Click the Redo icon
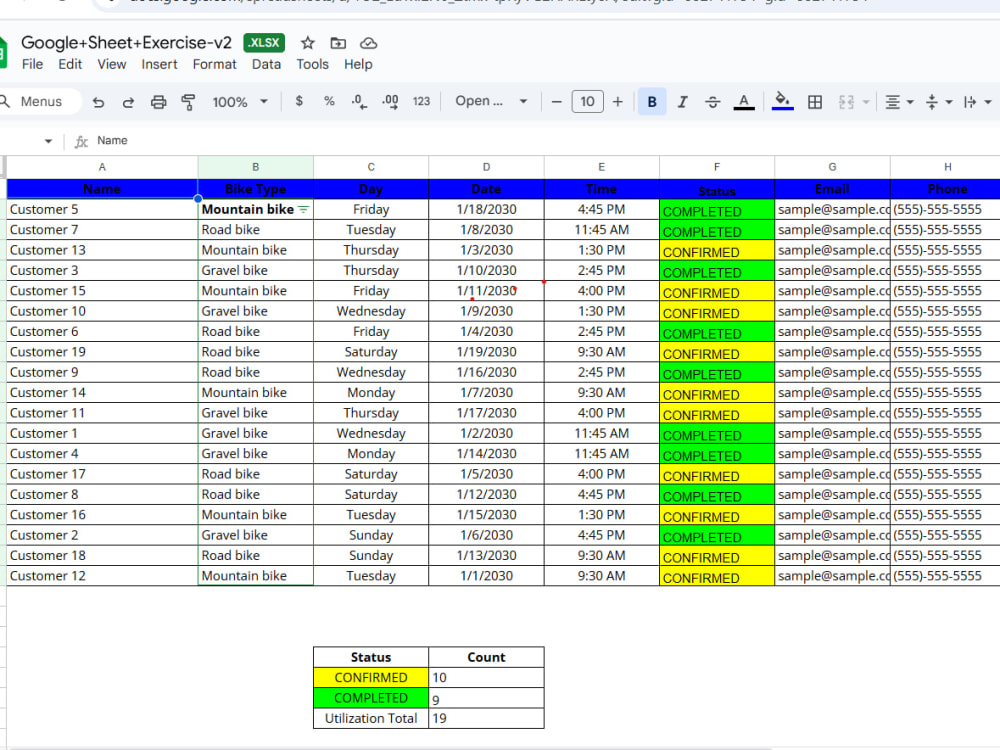 tap(128, 102)
